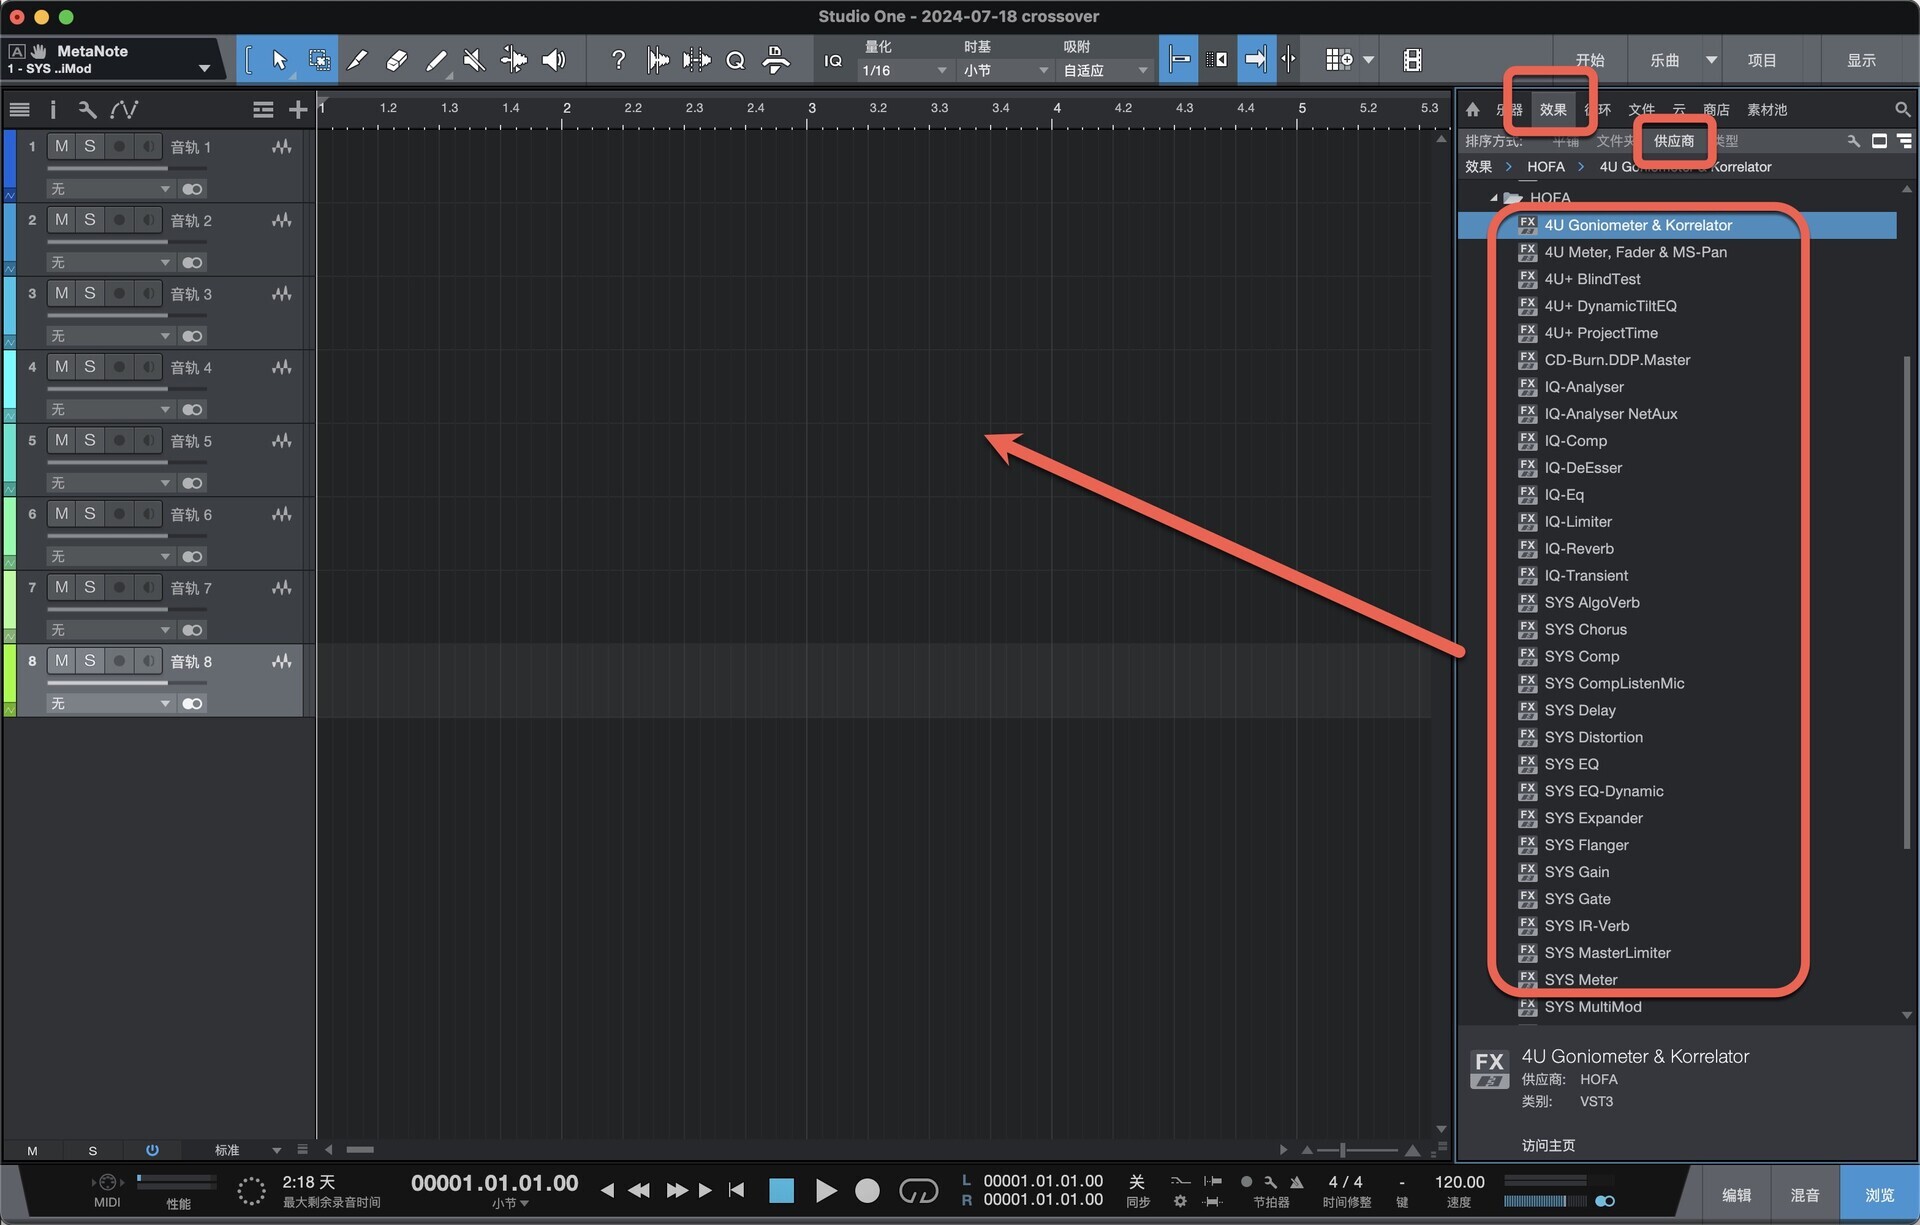Switch to the 混音 (Mix) view

pos(1804,1194)
